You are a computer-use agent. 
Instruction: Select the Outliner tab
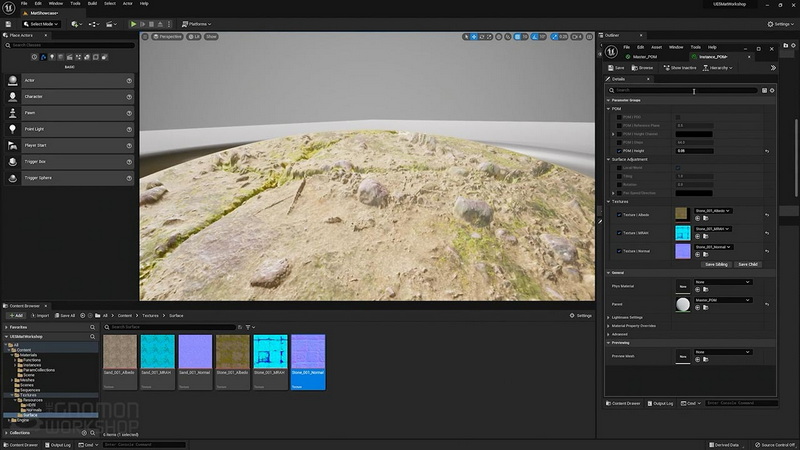(x=612, y=35)
